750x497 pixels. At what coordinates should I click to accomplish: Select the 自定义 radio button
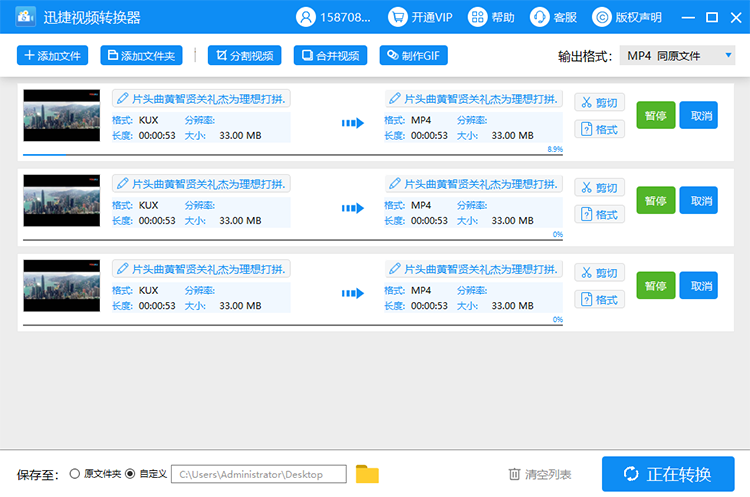pyautogui.click(x=130, y=474)
